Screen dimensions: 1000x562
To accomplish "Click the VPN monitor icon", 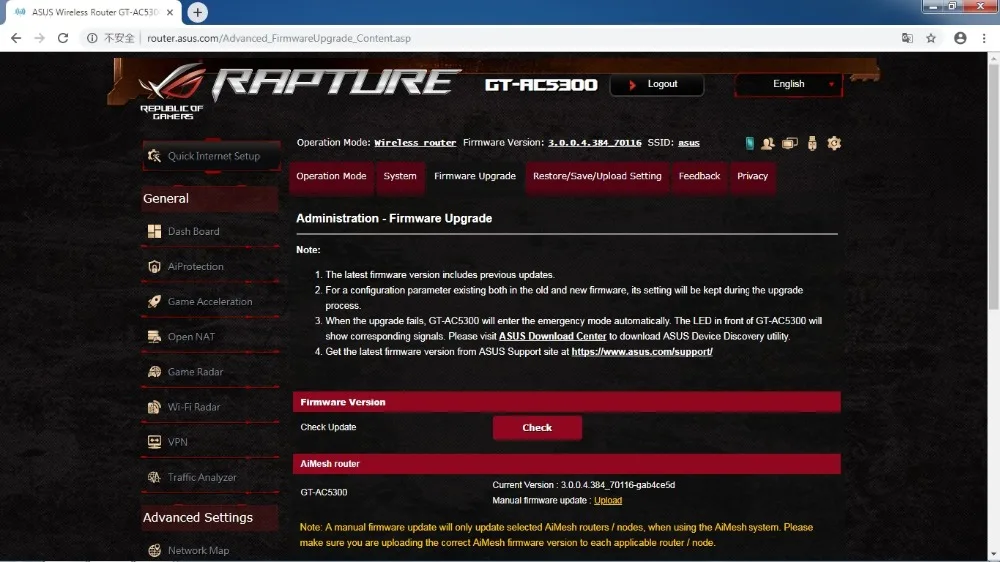I will tap(154, 442).
